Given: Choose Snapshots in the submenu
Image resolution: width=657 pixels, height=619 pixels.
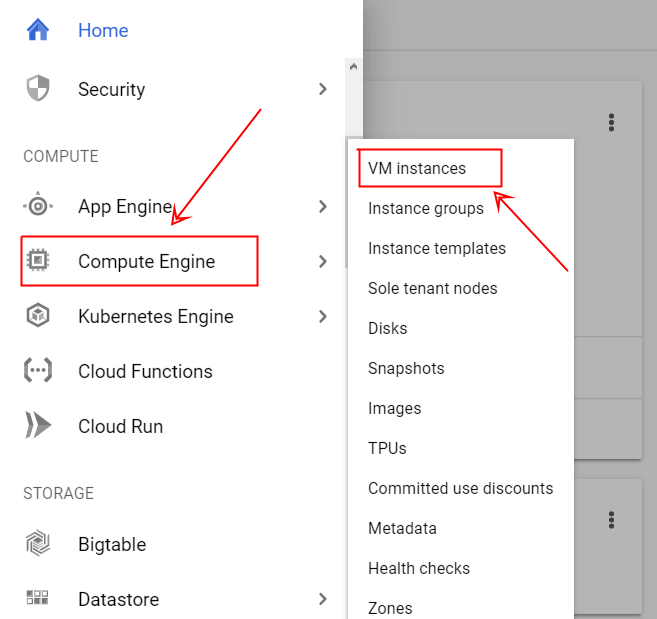Looking at the screenshot, I should pos(406,368).
